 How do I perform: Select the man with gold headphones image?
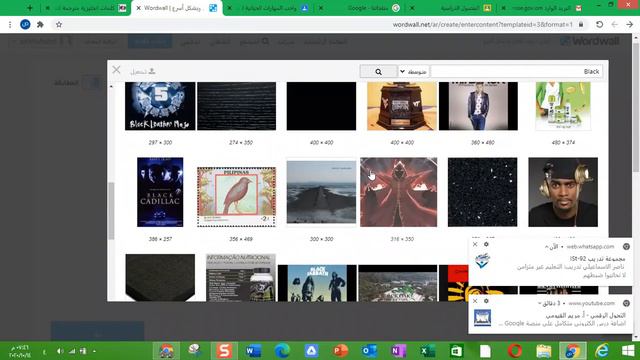point(563,192)
